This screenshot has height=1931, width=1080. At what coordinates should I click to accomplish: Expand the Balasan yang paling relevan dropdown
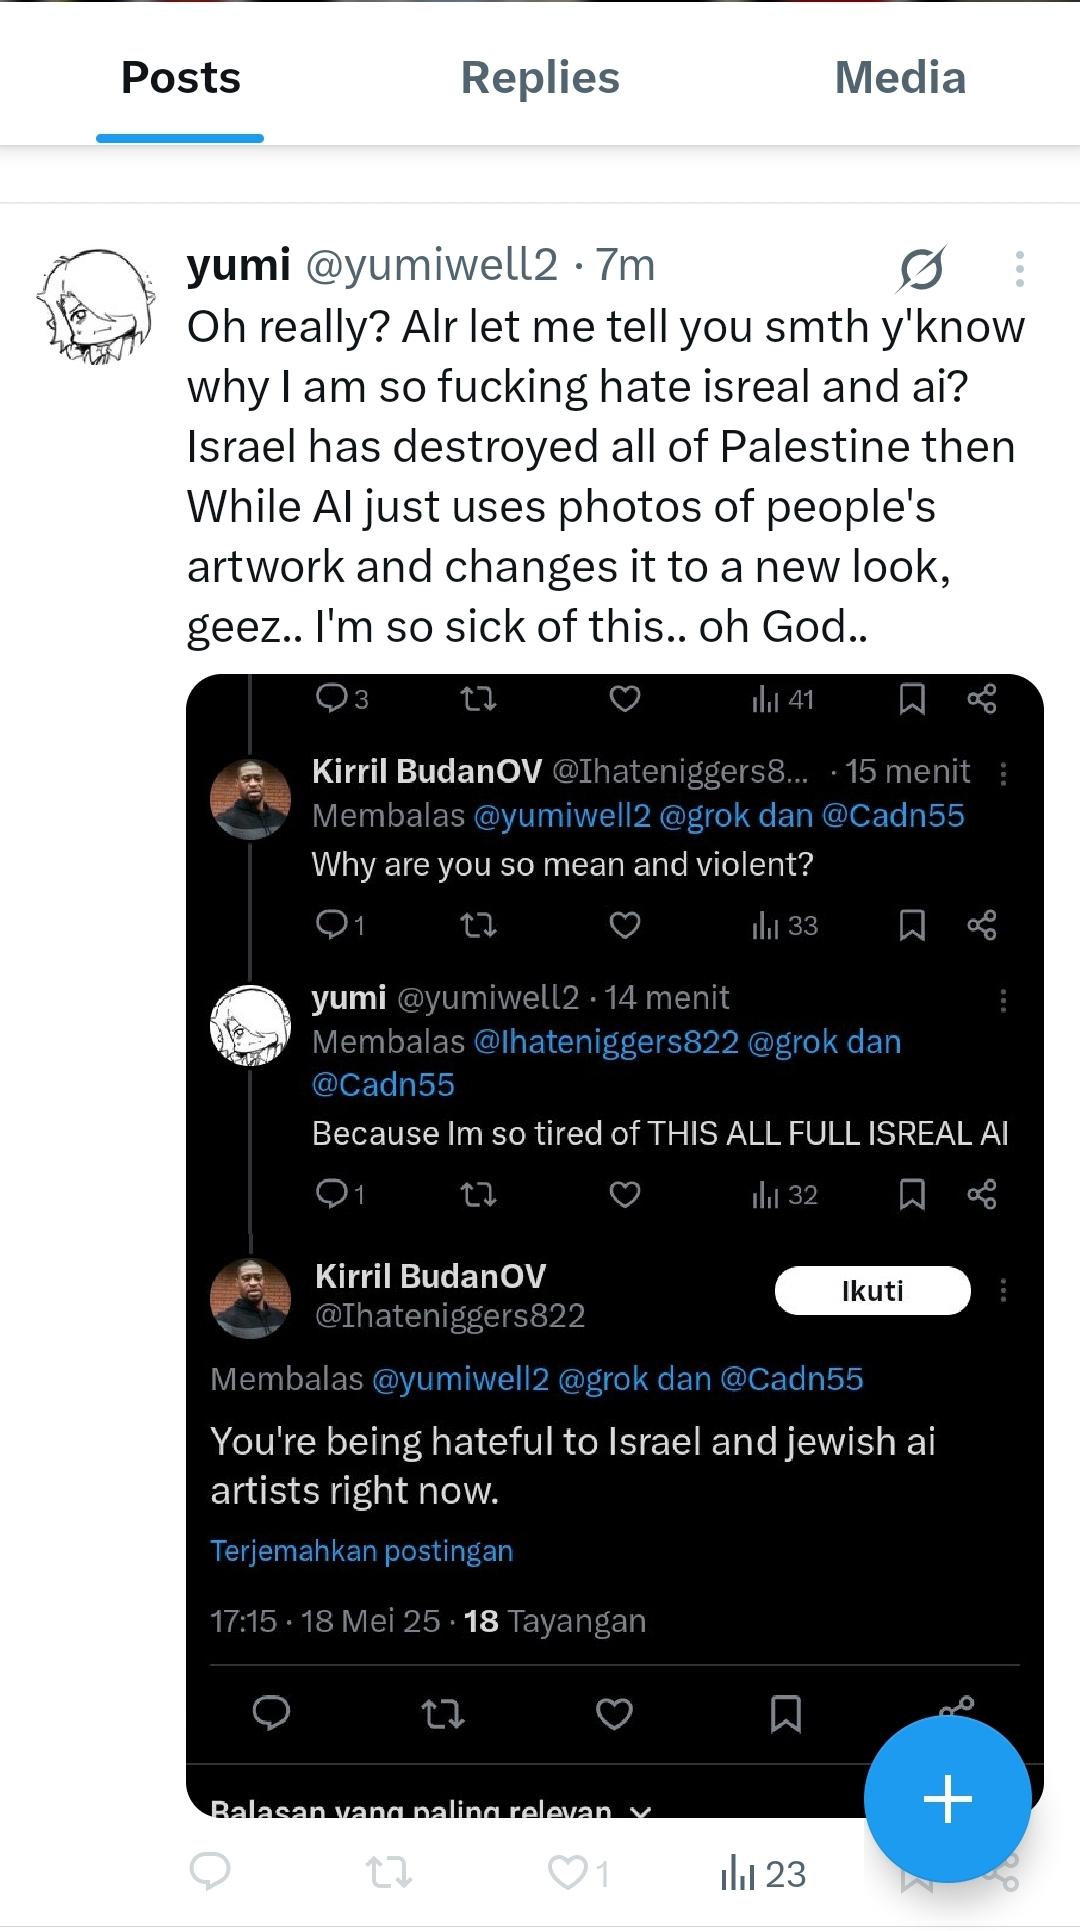tap(430, 1808)
